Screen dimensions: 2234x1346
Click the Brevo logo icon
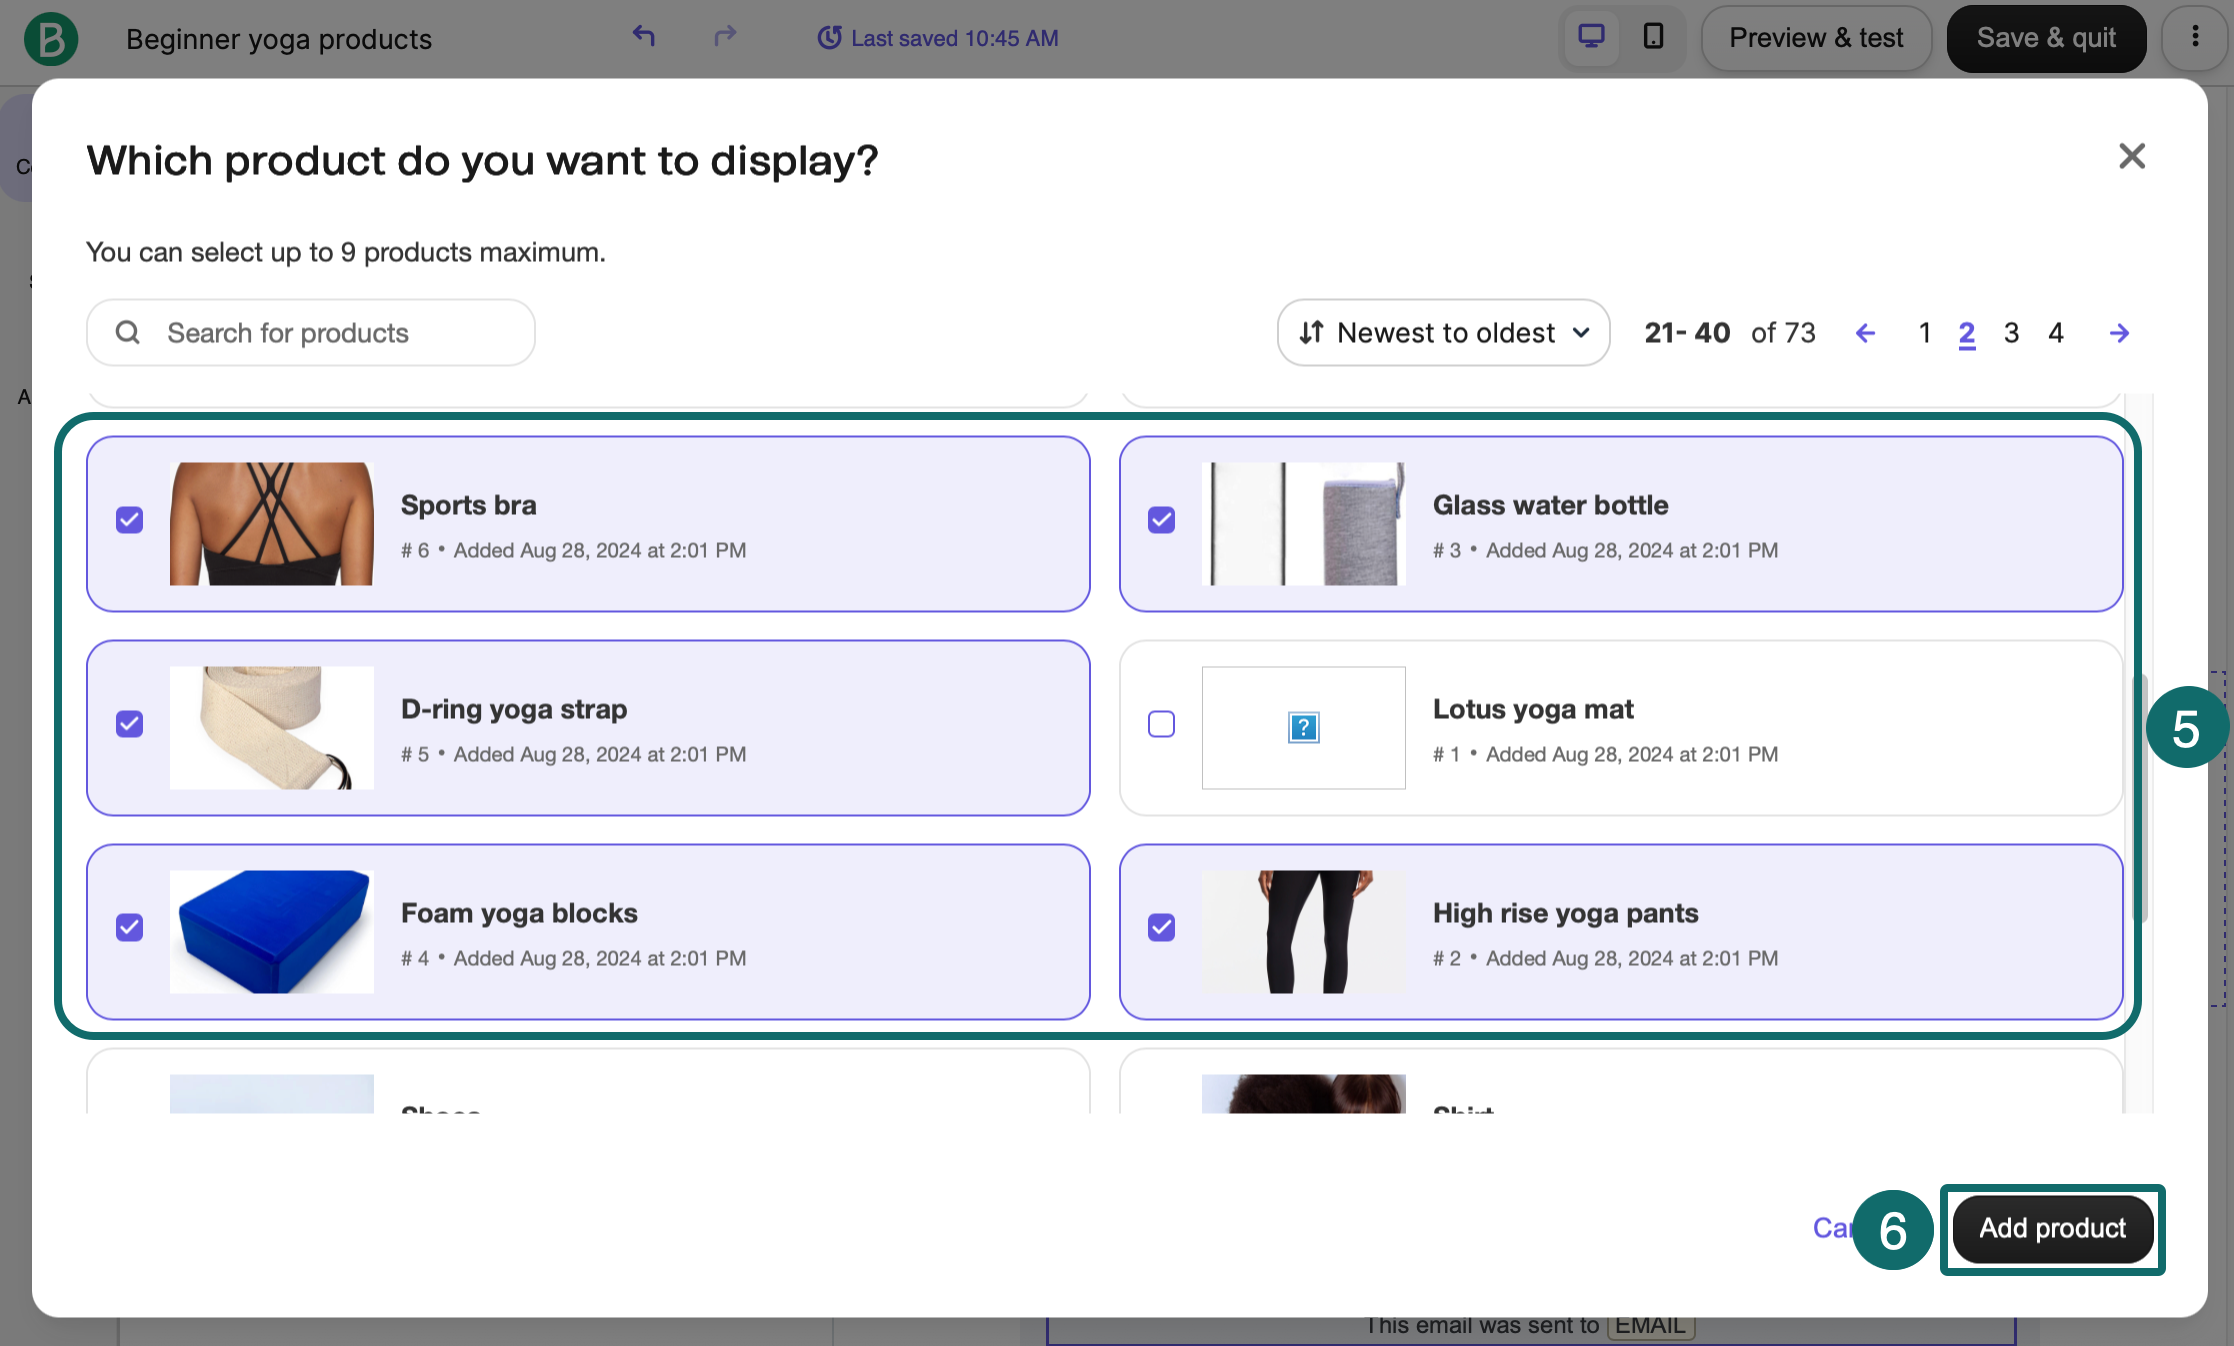pyautogui.click(x=50, y=38)
